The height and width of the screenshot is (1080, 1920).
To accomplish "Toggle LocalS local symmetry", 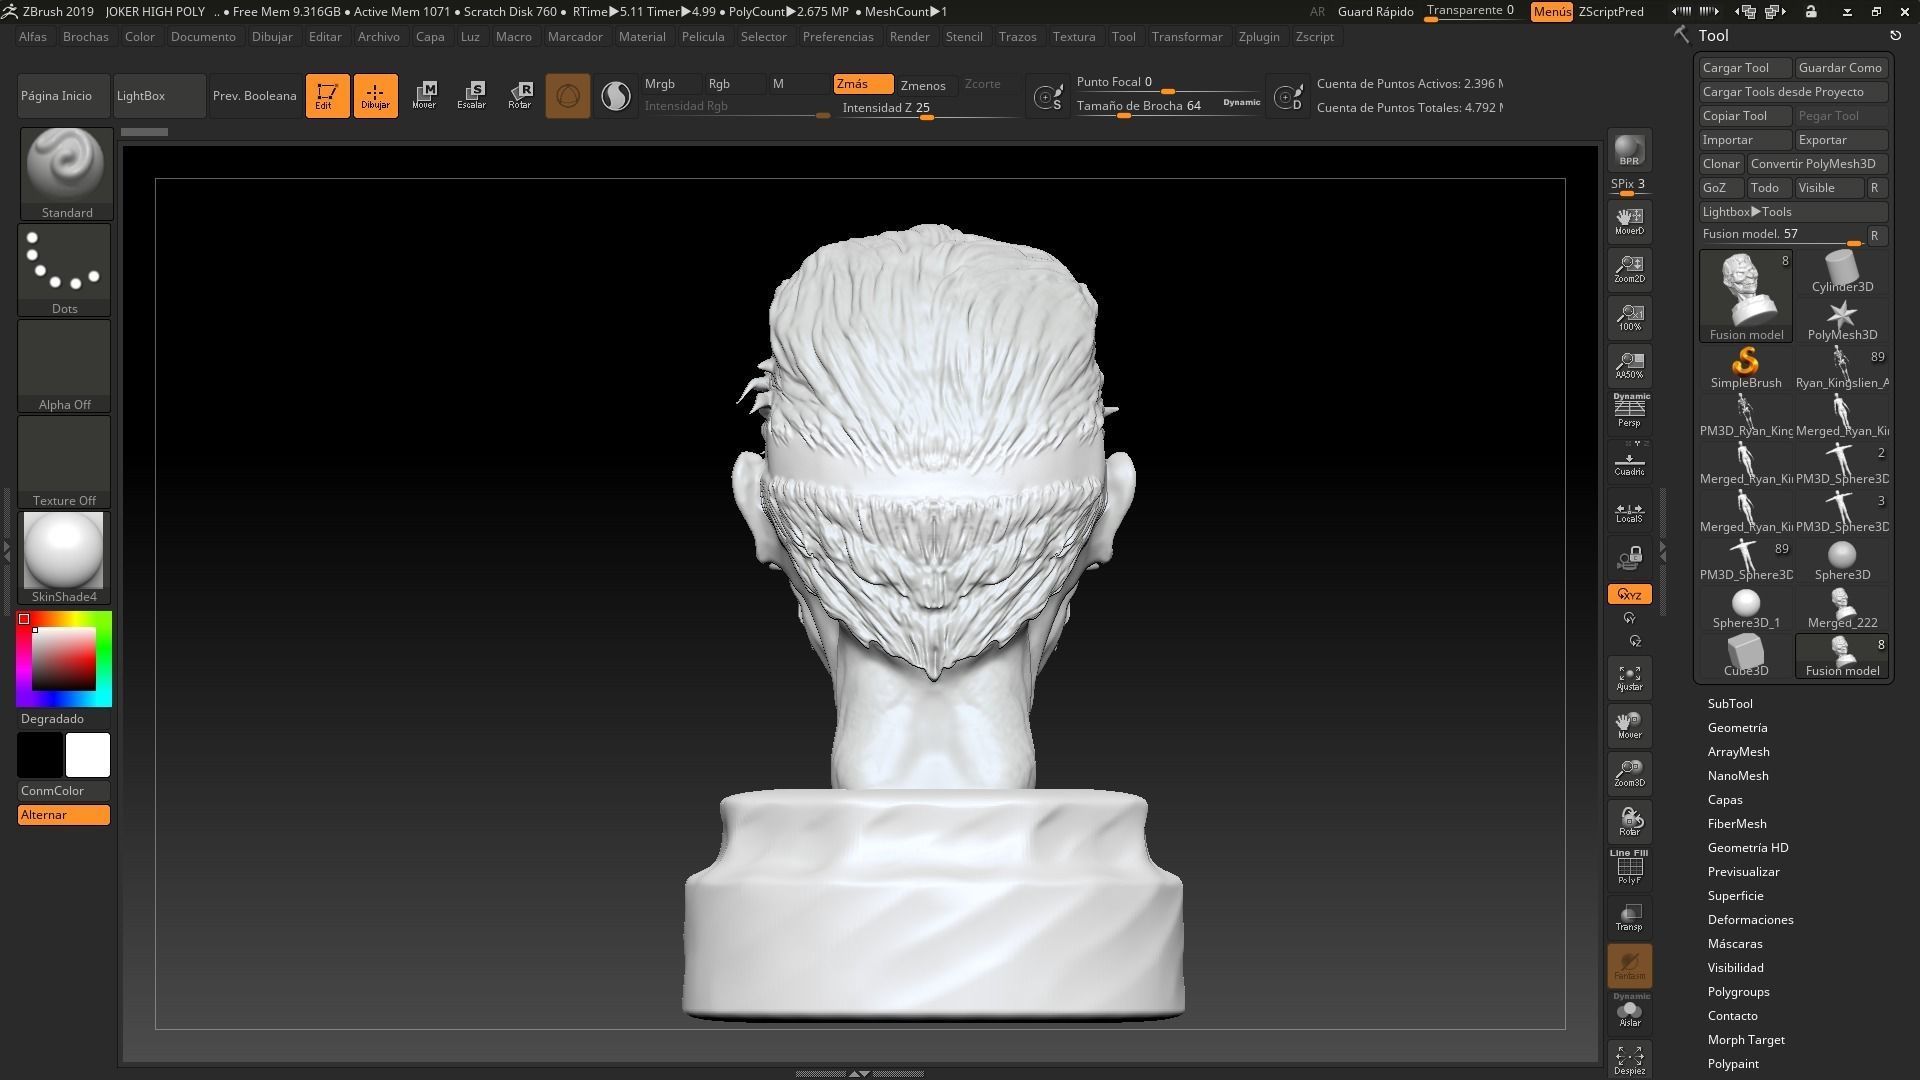I will click(x=1629, y=511).
